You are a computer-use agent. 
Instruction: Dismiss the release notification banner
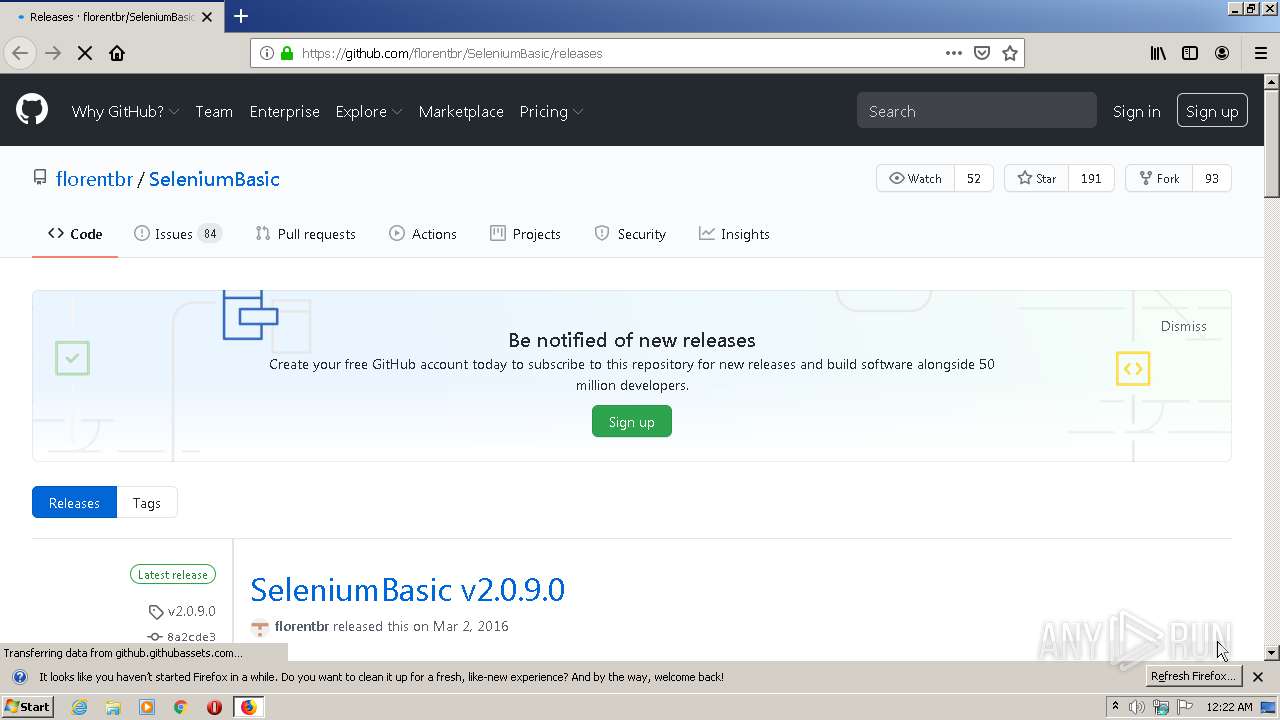pyautogui.click(x=1183, y=326)
